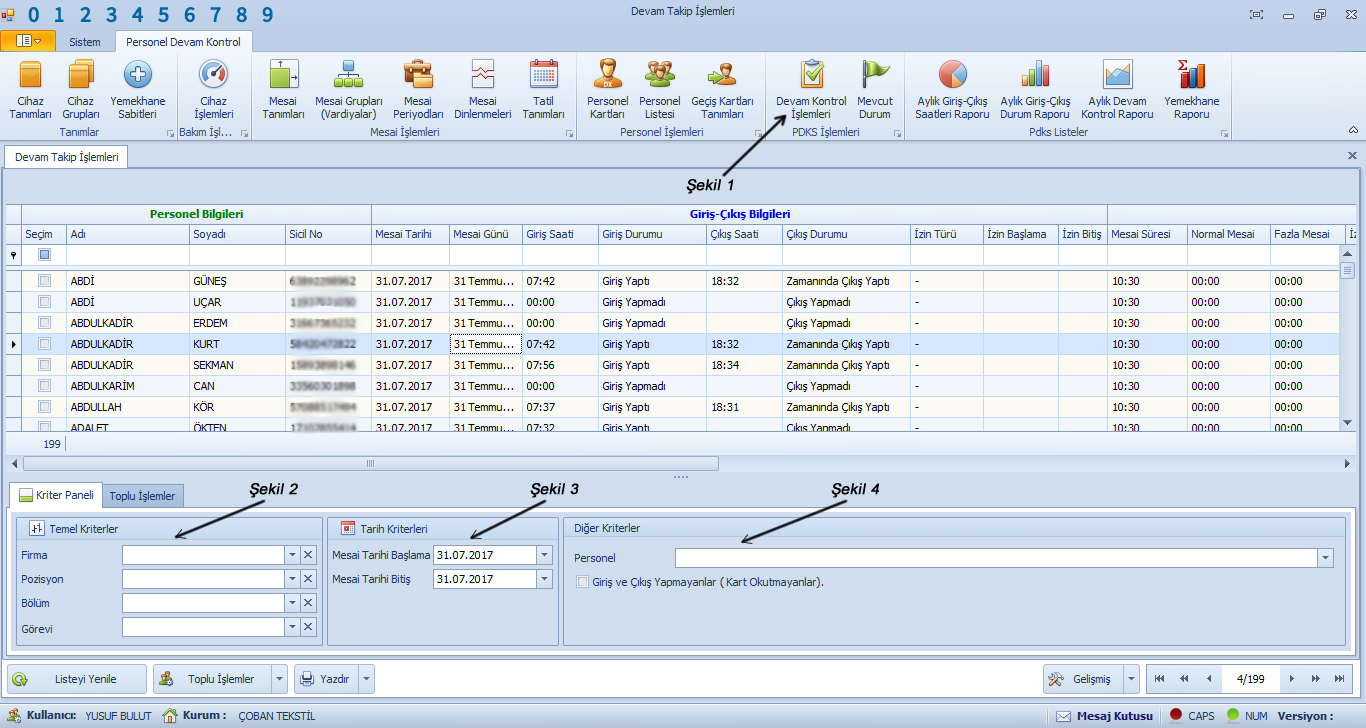The image size is (1366, 728).
Task: Enable Giriş ve Çıkış Yapmayanlar checkbox
Action: pos(583,582)
